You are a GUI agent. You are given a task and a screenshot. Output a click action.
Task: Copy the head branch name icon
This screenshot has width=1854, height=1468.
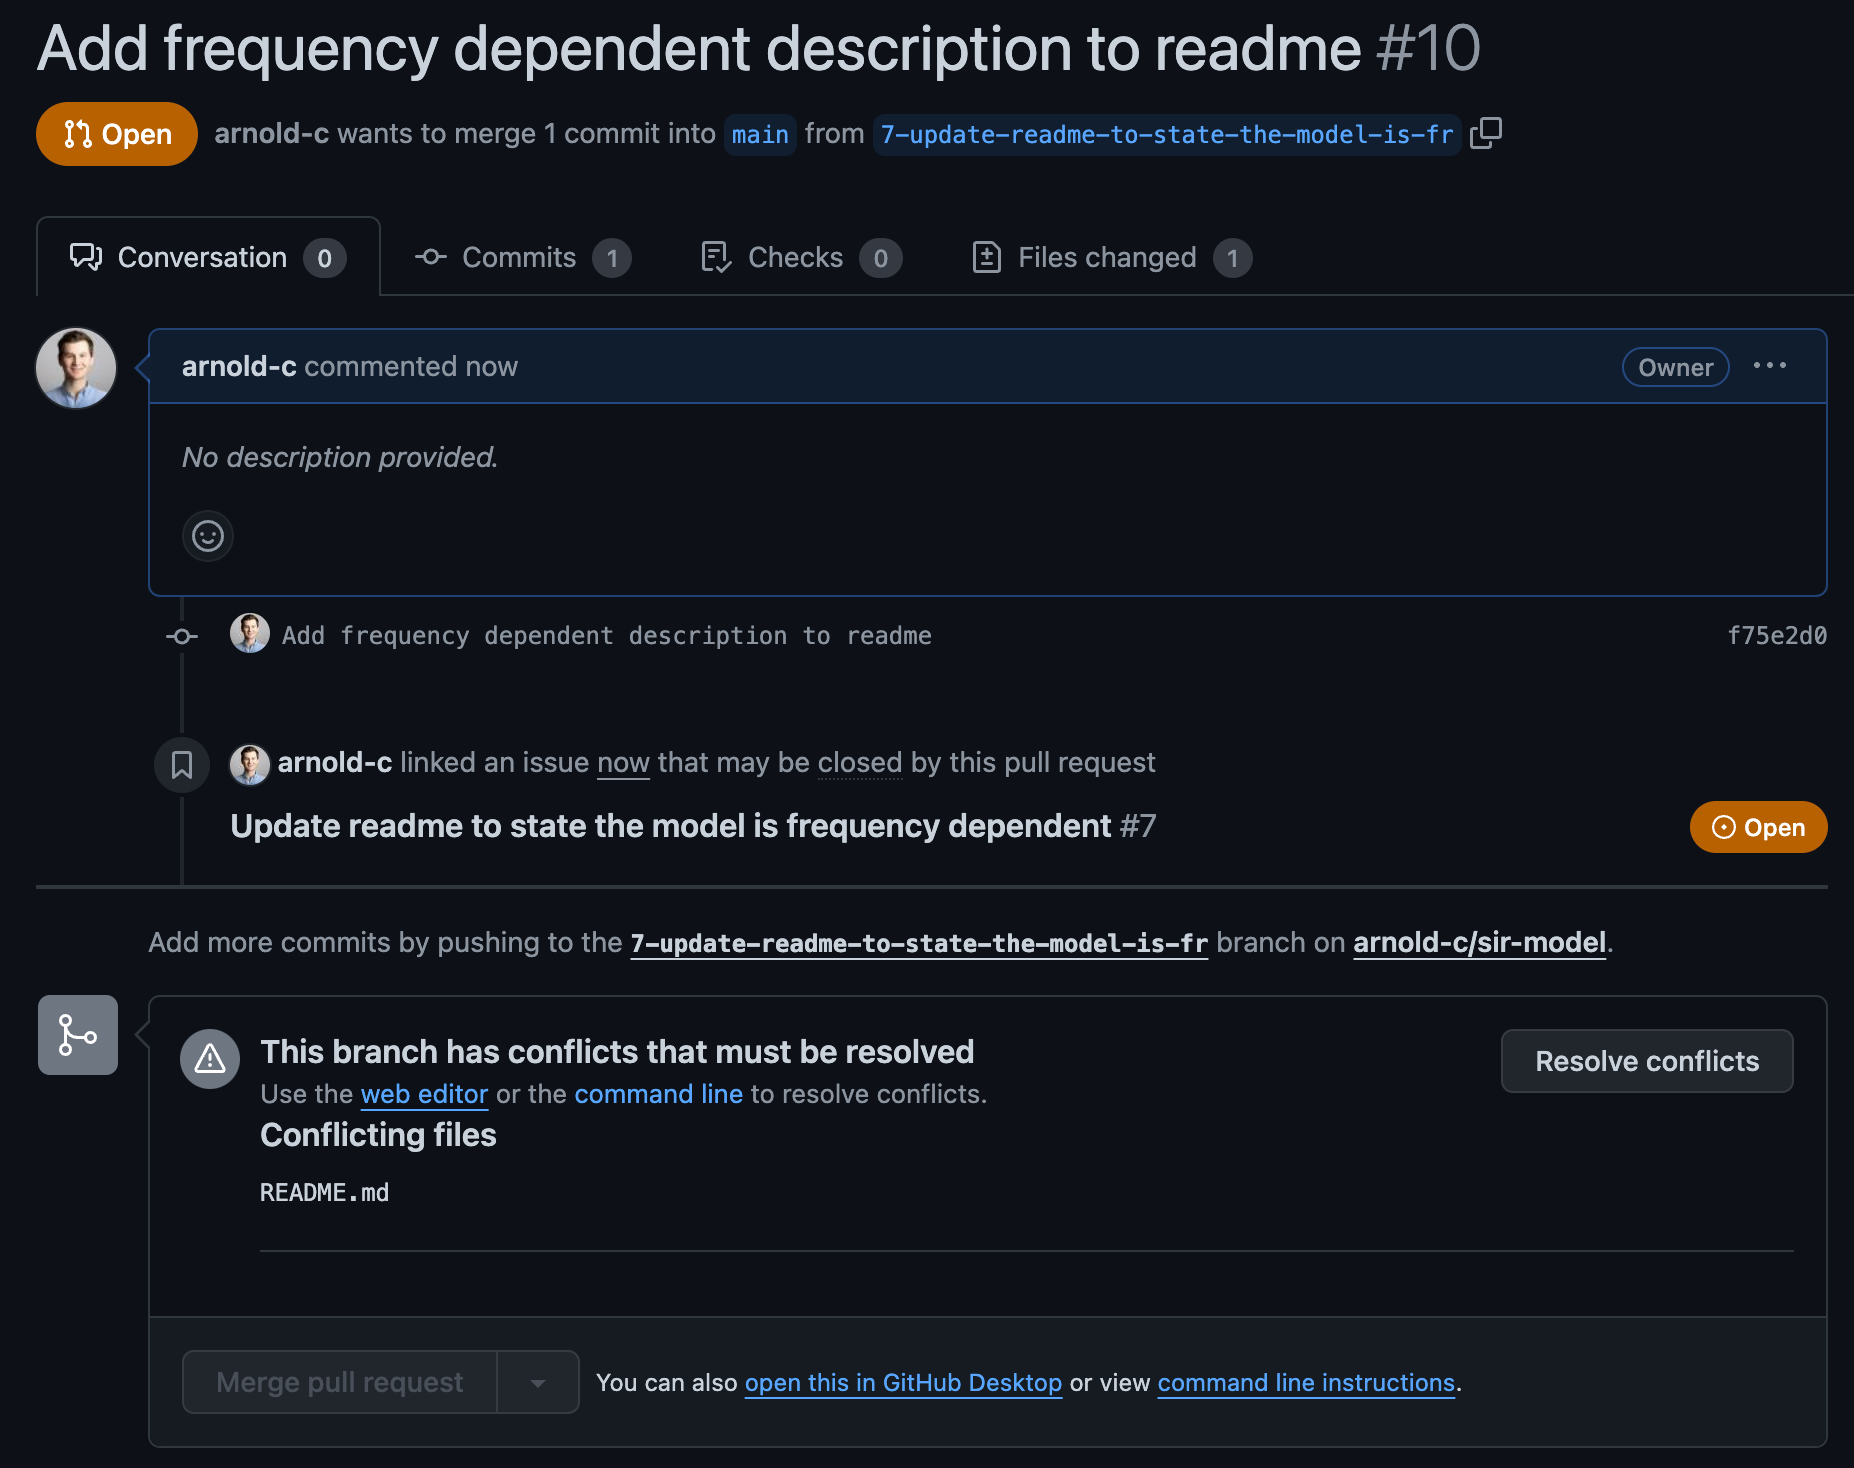(x=1486, y=133)
